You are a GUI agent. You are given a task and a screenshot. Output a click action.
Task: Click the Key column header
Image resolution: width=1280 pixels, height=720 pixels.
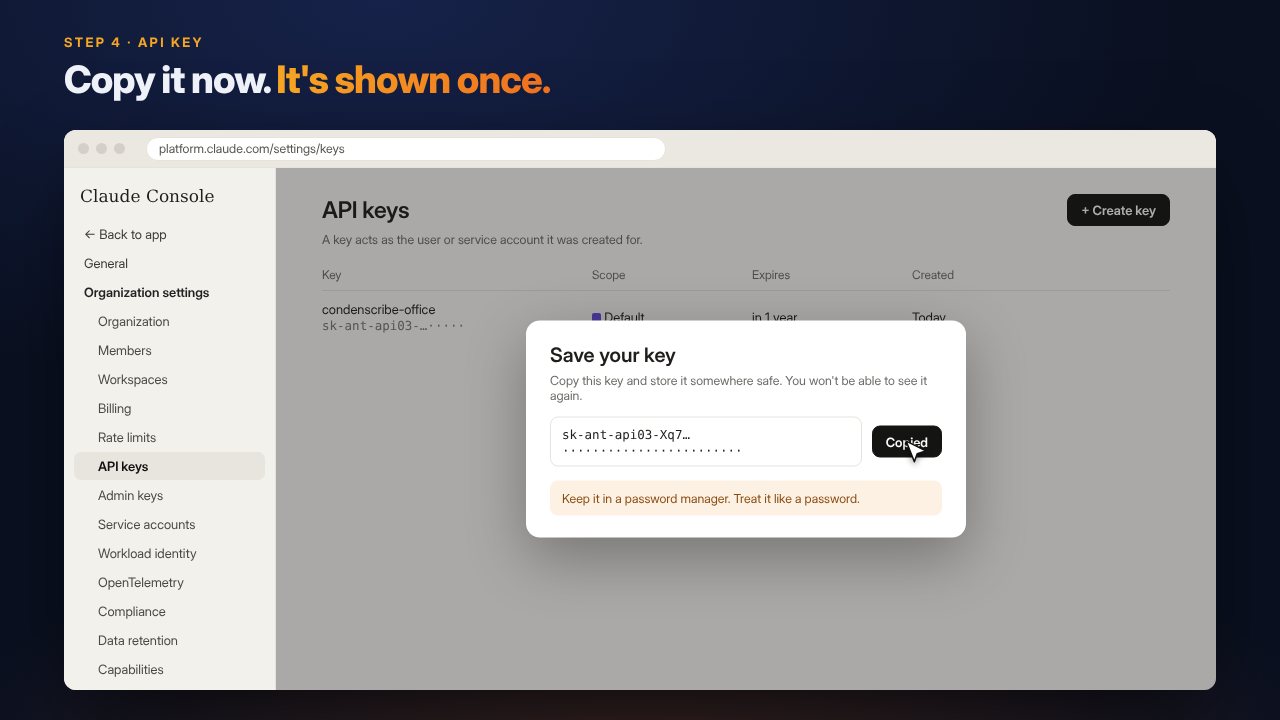point(331,275)
